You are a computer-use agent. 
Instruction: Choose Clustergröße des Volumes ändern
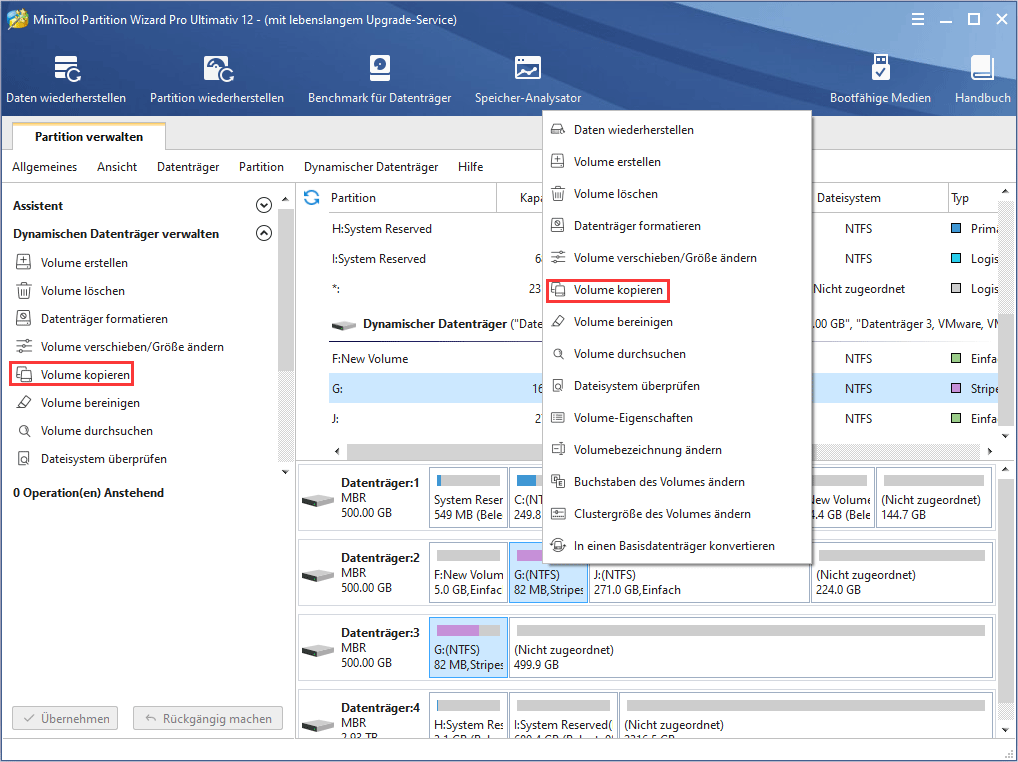(677, 513)
